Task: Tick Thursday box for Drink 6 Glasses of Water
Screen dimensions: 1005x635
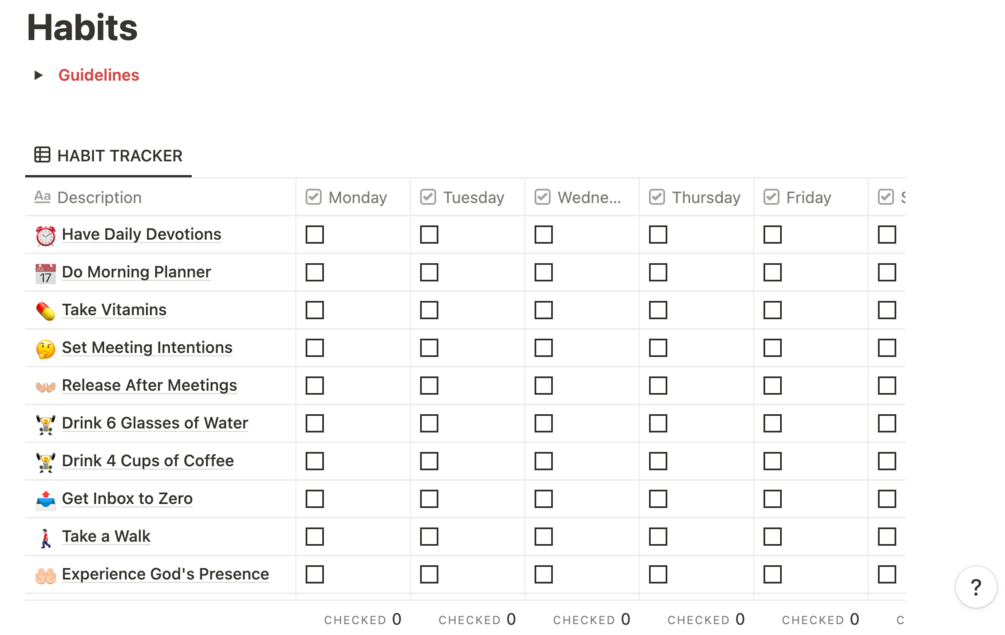Action: 658,423
